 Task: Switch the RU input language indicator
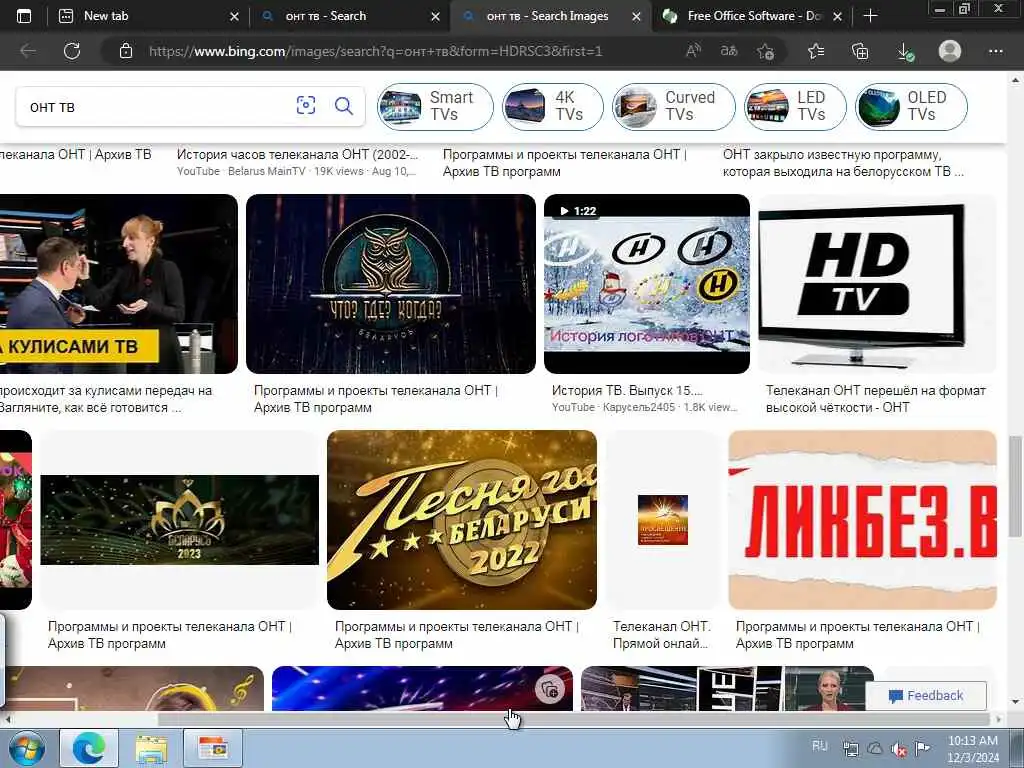coord(820,746)
